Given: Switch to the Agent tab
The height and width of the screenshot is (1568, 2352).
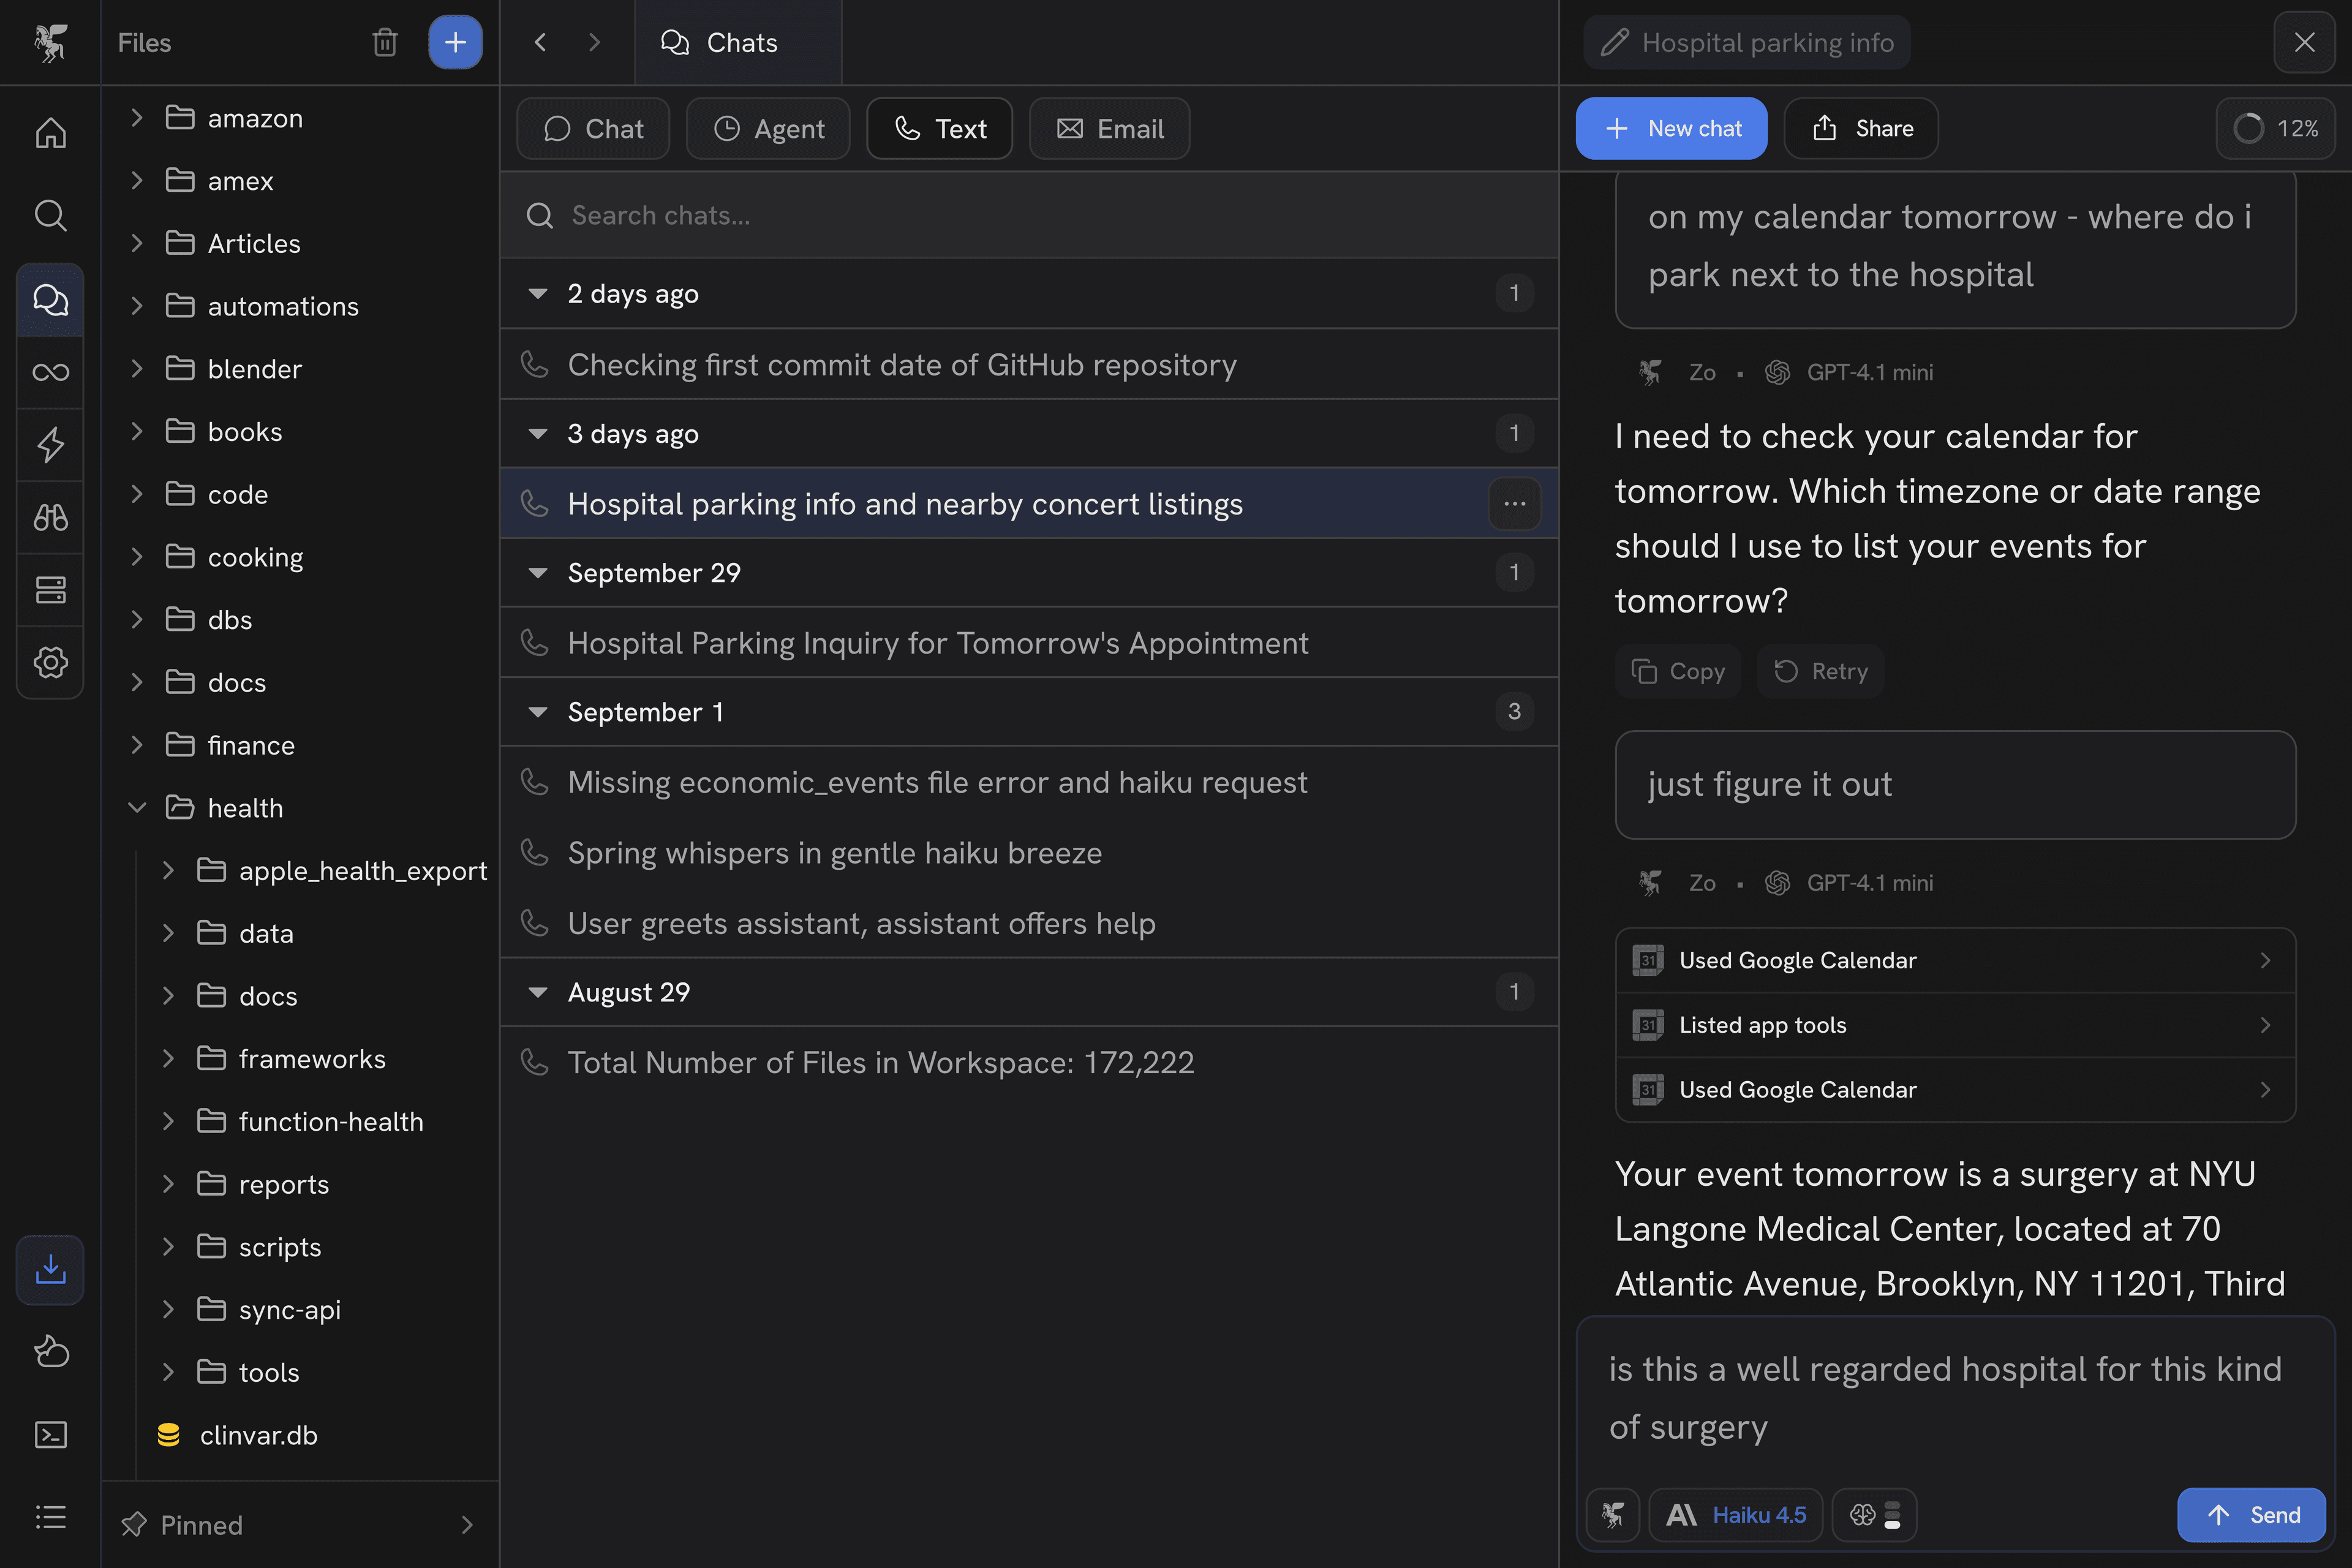Looking at the screenshot, I should [x=768, y=129].
